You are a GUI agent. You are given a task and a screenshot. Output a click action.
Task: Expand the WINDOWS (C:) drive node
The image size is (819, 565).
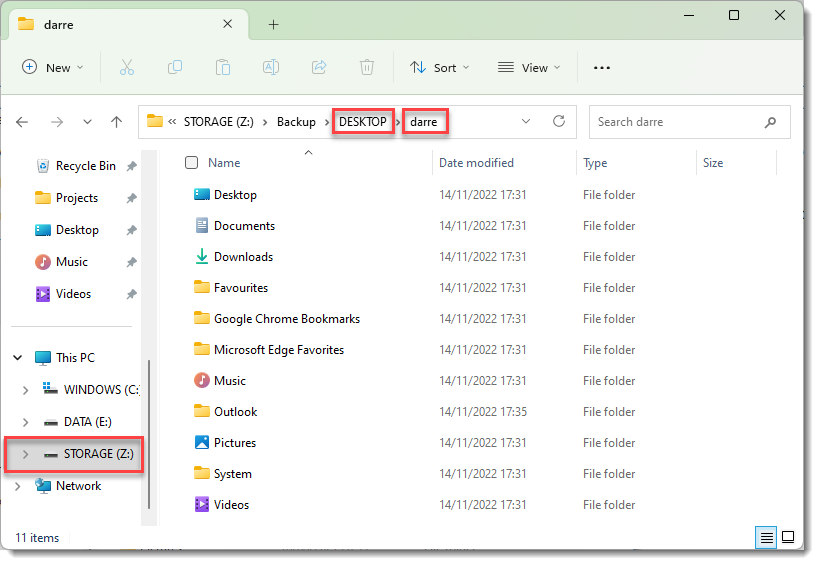click(25, 390)
